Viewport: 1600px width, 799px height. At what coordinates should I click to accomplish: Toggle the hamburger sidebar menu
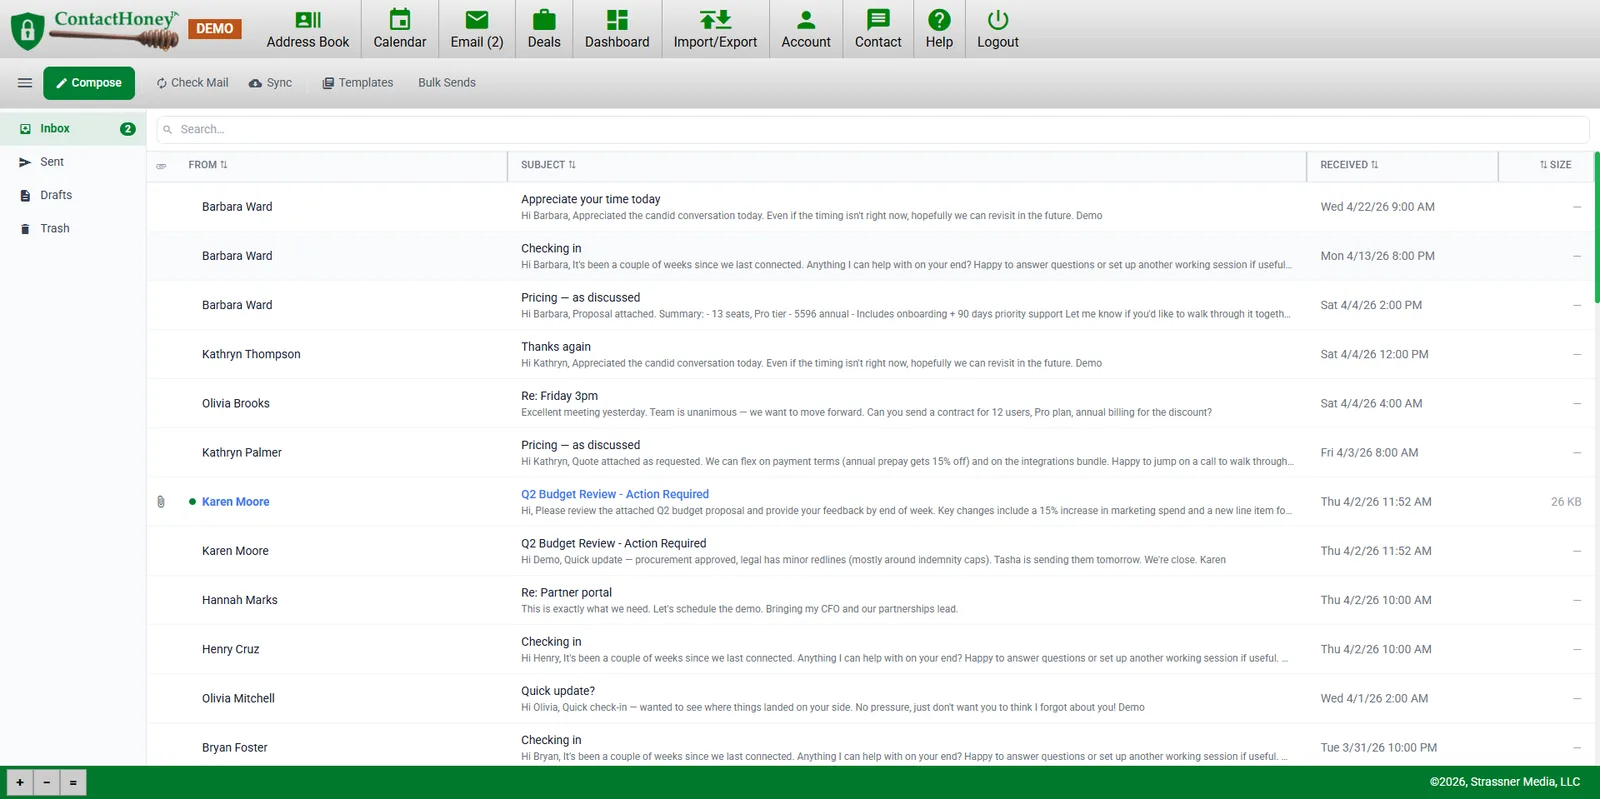click(x=25, y=83)
